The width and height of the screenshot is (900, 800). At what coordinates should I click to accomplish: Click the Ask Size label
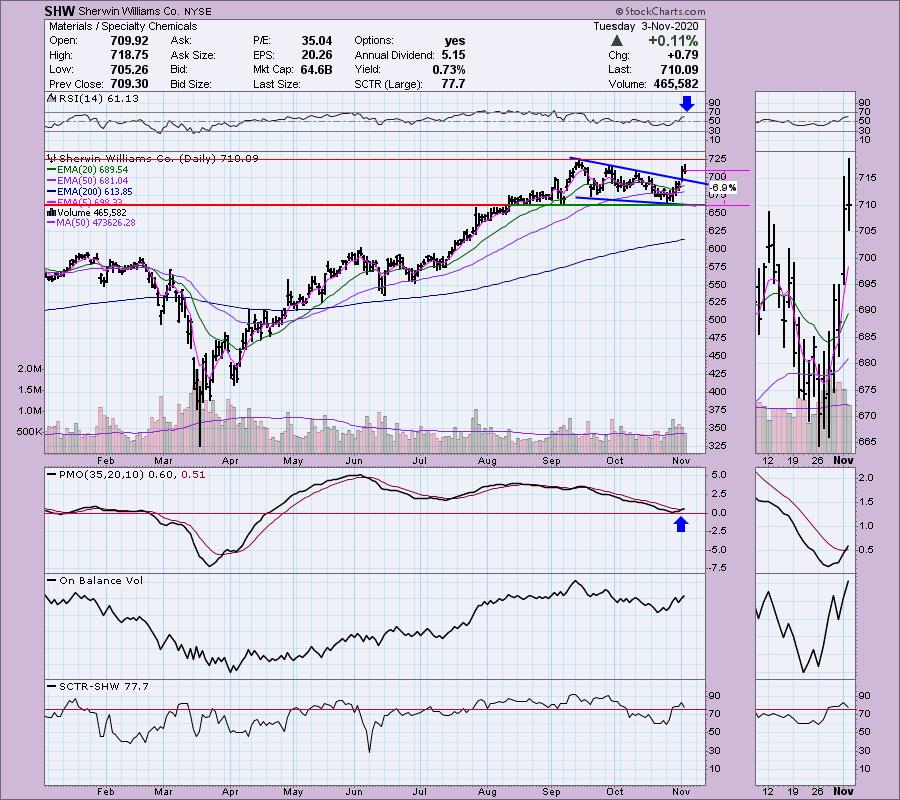[x=193, y=55]
